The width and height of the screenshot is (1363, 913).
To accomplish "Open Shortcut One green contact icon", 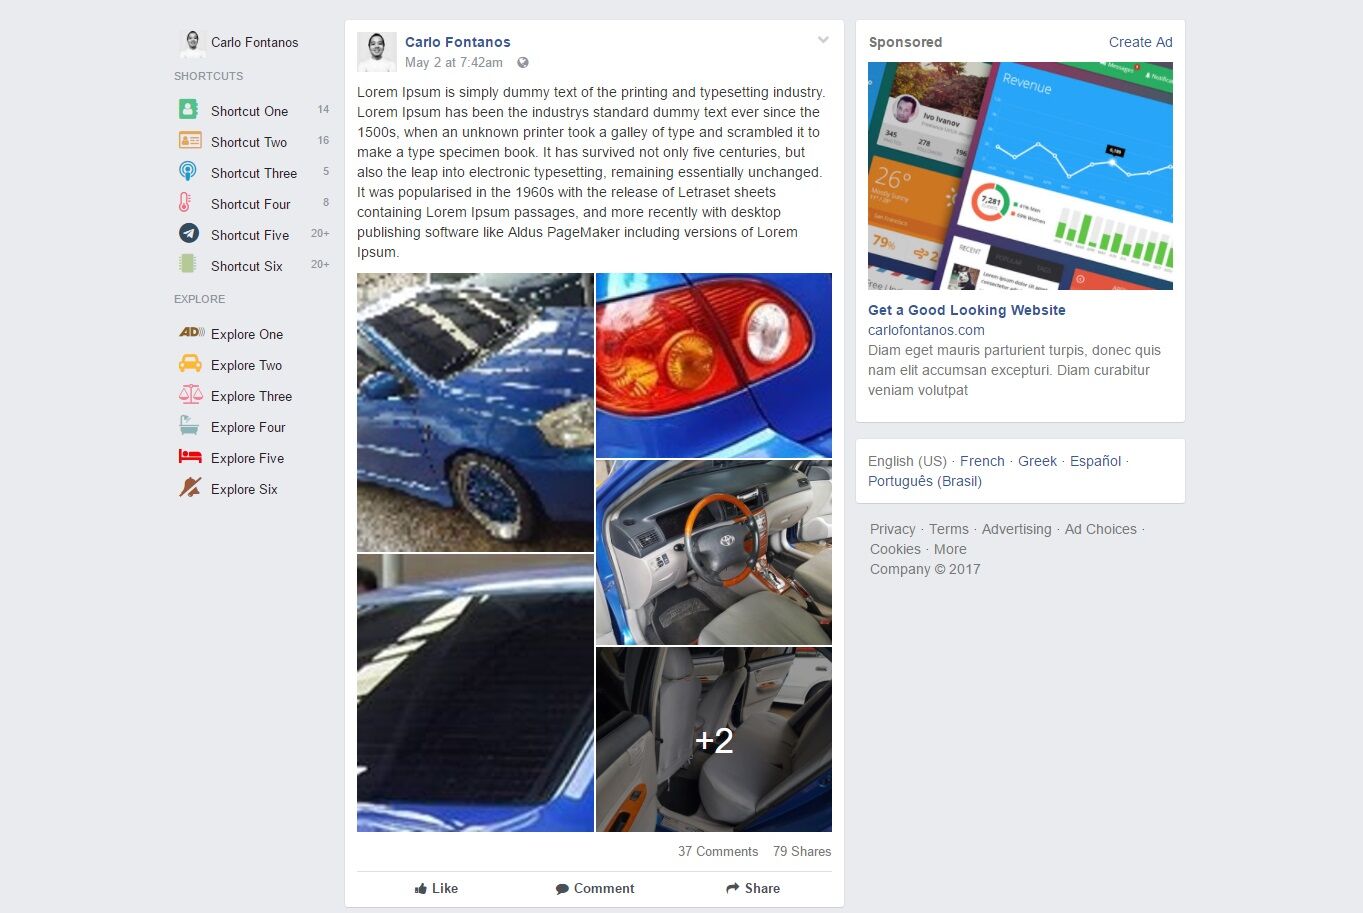I will [188, 110].
